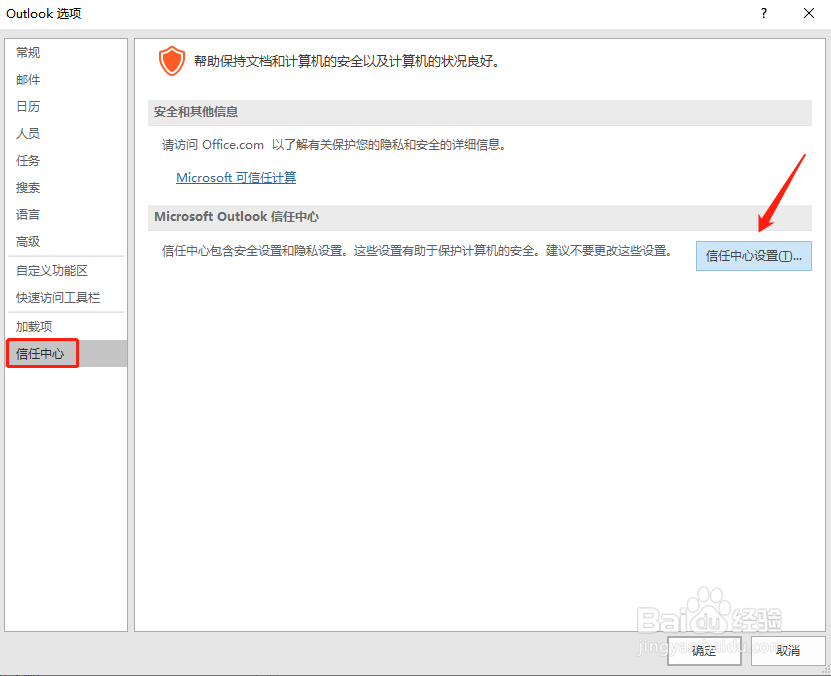
Task: Go to 快速访问工具栏 settings
Action: [x=66, y=298]
